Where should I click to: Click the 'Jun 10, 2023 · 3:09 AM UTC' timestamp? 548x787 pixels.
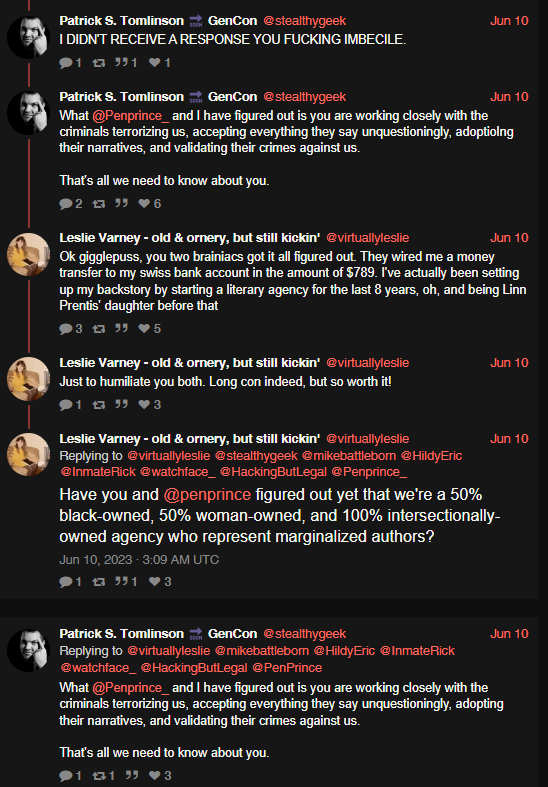pyautogui.click(x=139, y=560)
